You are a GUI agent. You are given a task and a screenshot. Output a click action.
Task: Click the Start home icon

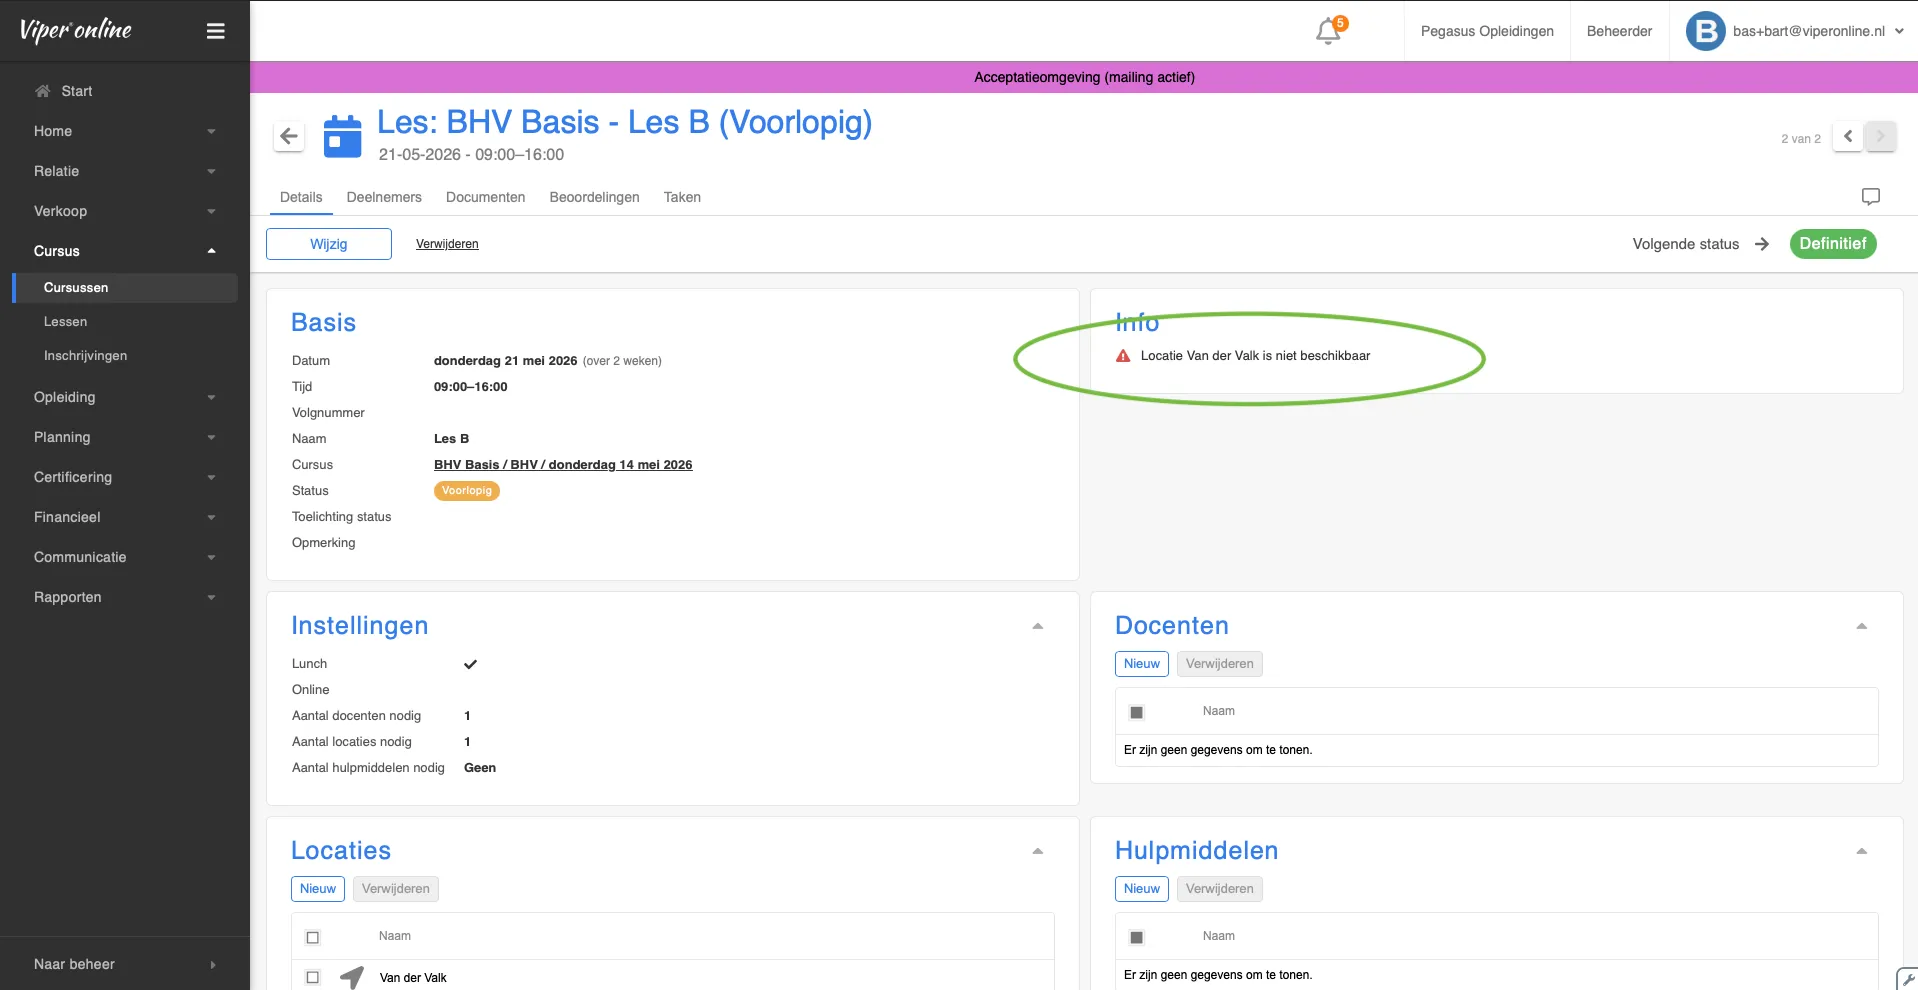[42, 91]
